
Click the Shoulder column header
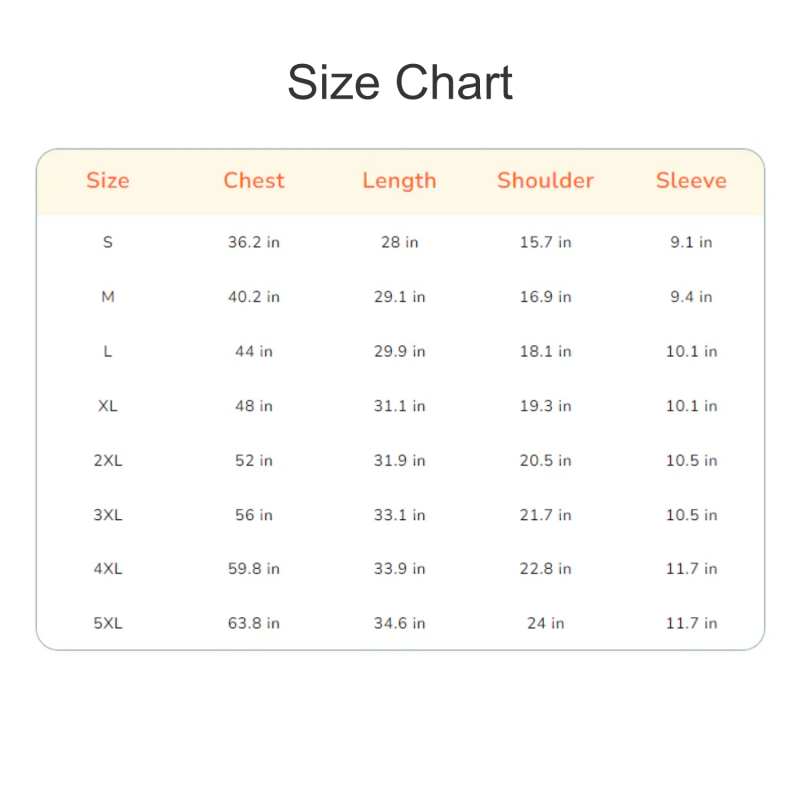(x=545, y=181)
